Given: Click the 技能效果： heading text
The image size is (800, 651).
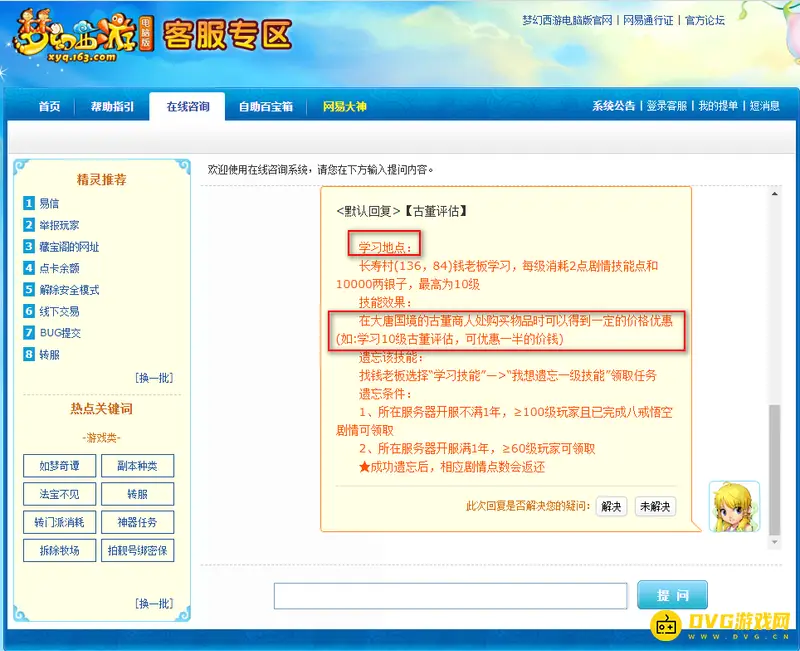Looking at the screenshot, I should tap(385, 302).
